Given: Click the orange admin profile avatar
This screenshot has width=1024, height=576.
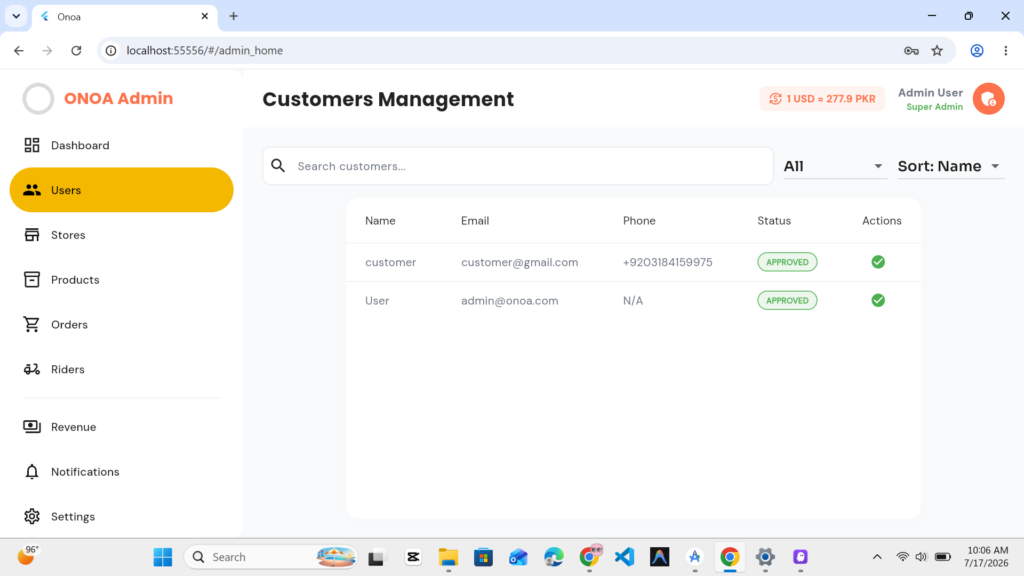Looking at the screenshot, I should 988,99.
